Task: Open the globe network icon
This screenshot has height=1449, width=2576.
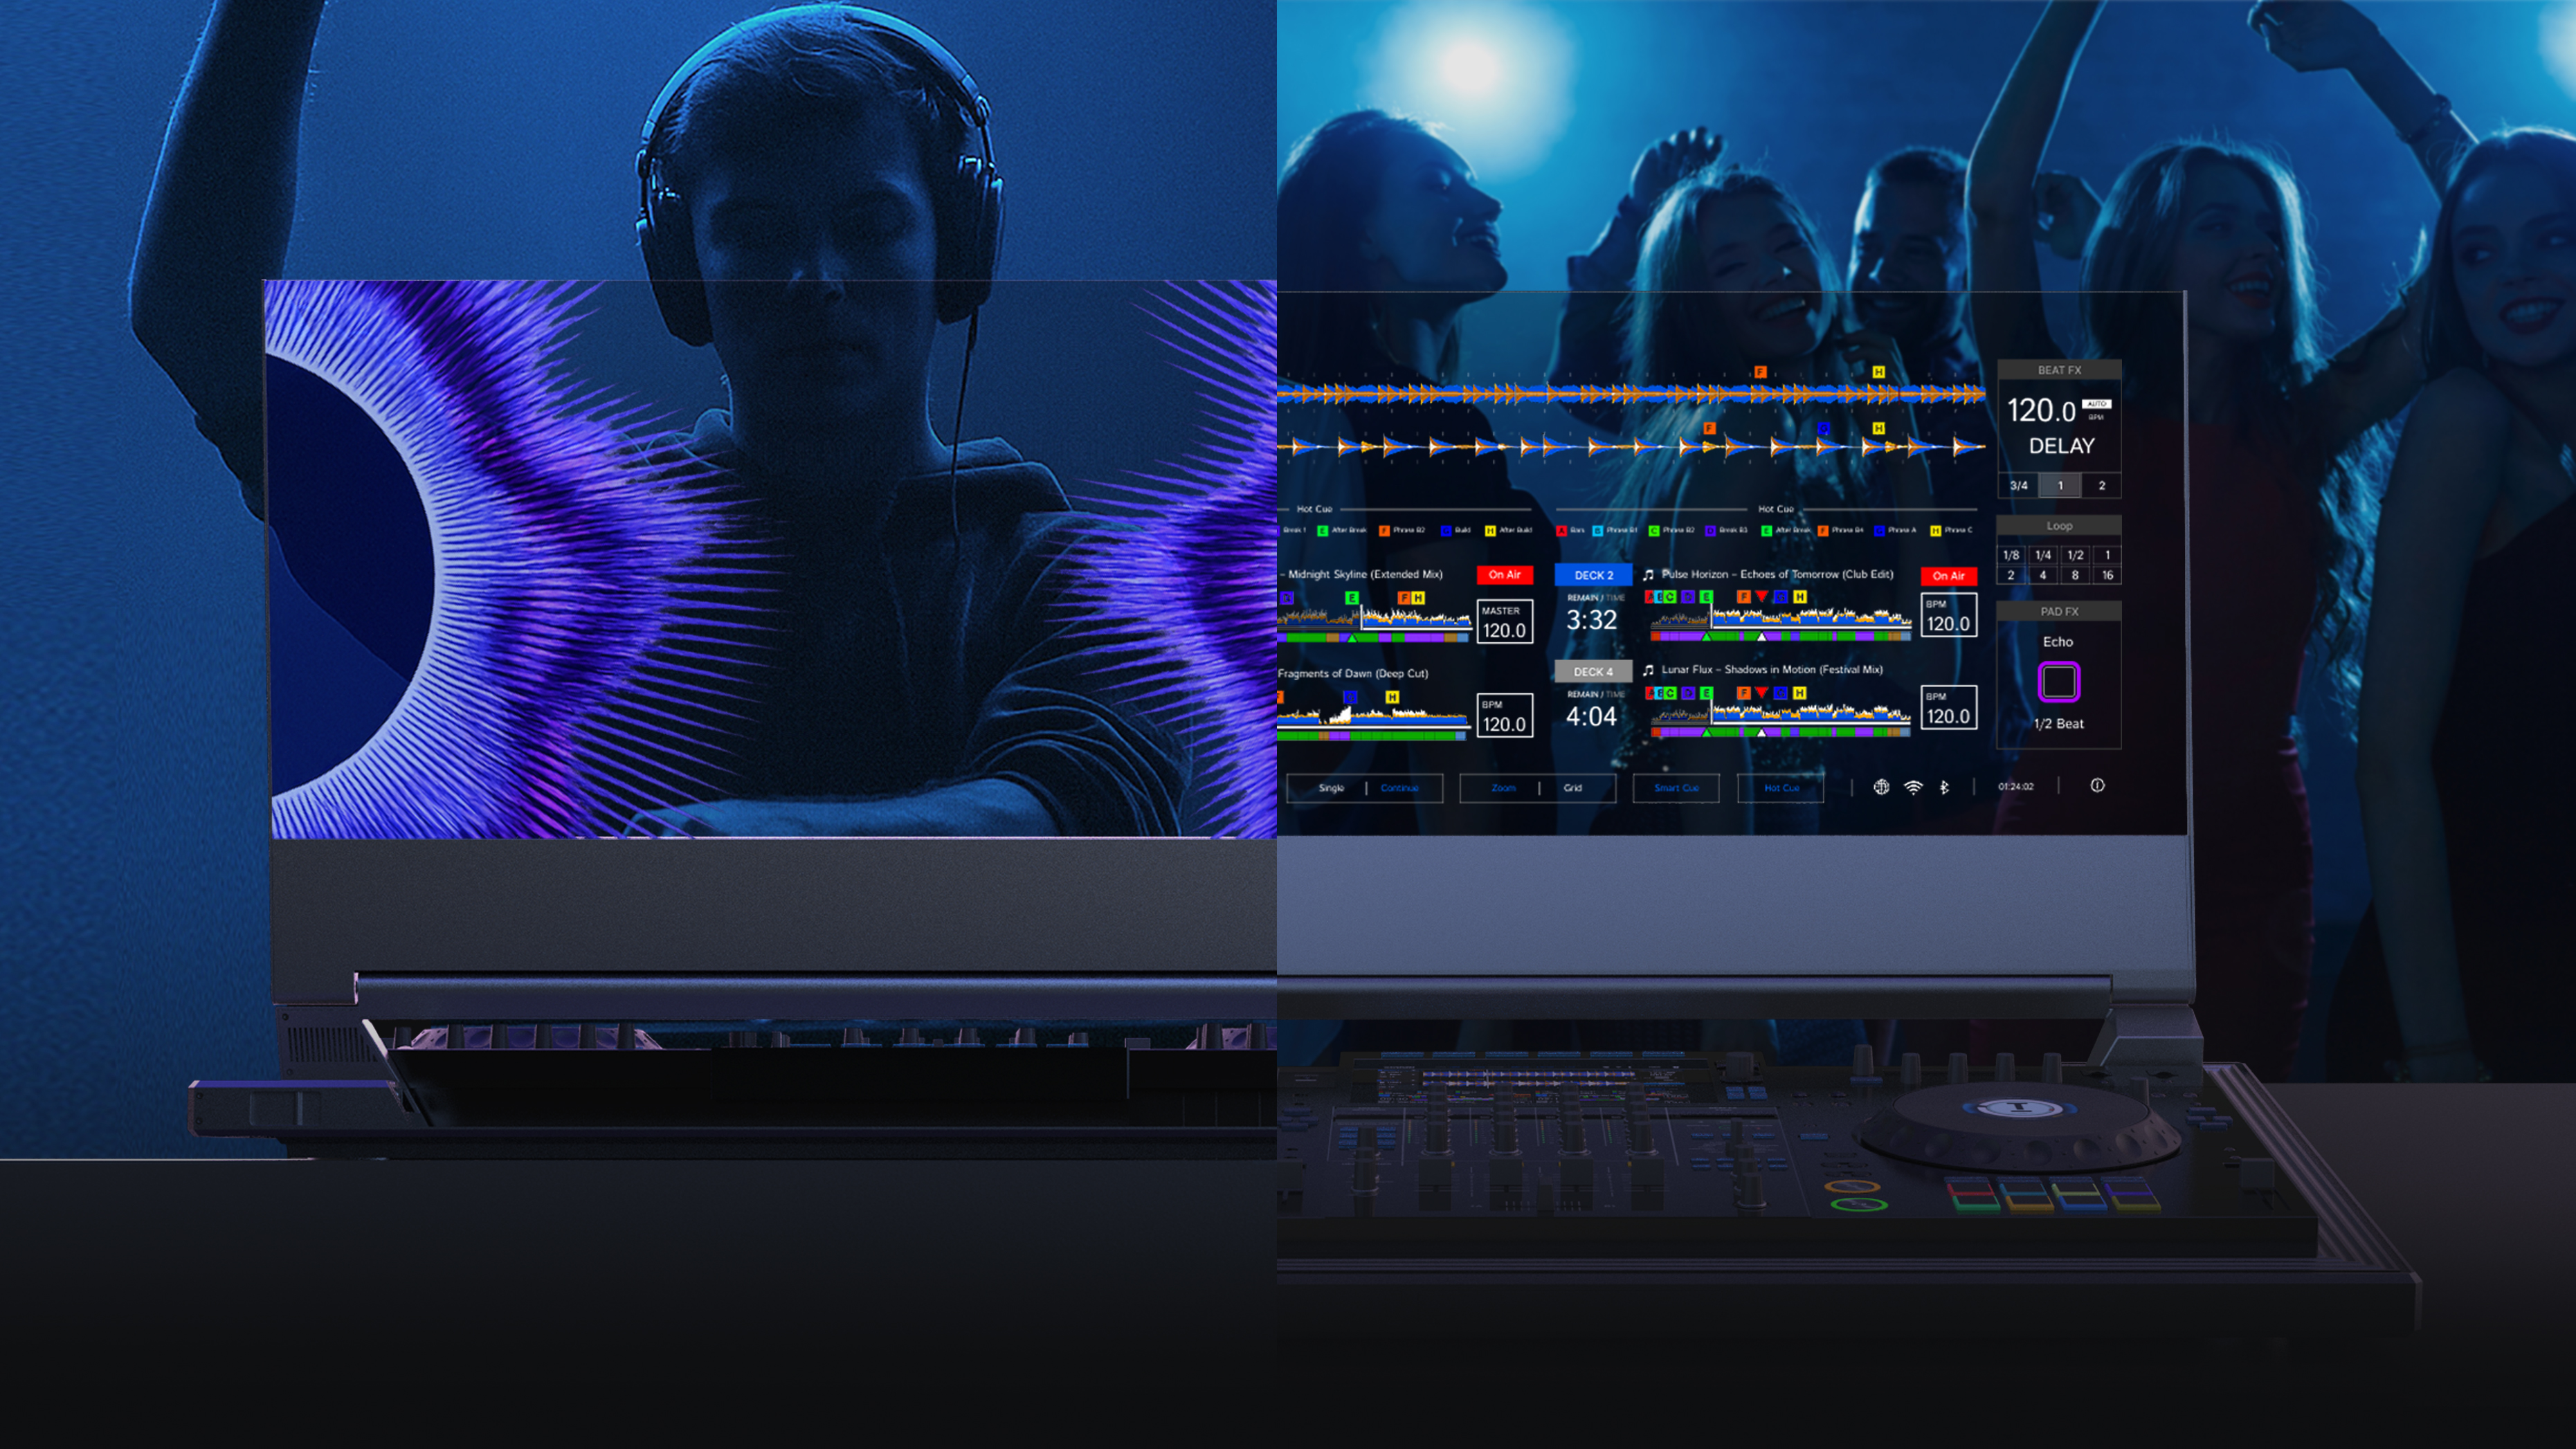Action: (x=1881, y=787)
